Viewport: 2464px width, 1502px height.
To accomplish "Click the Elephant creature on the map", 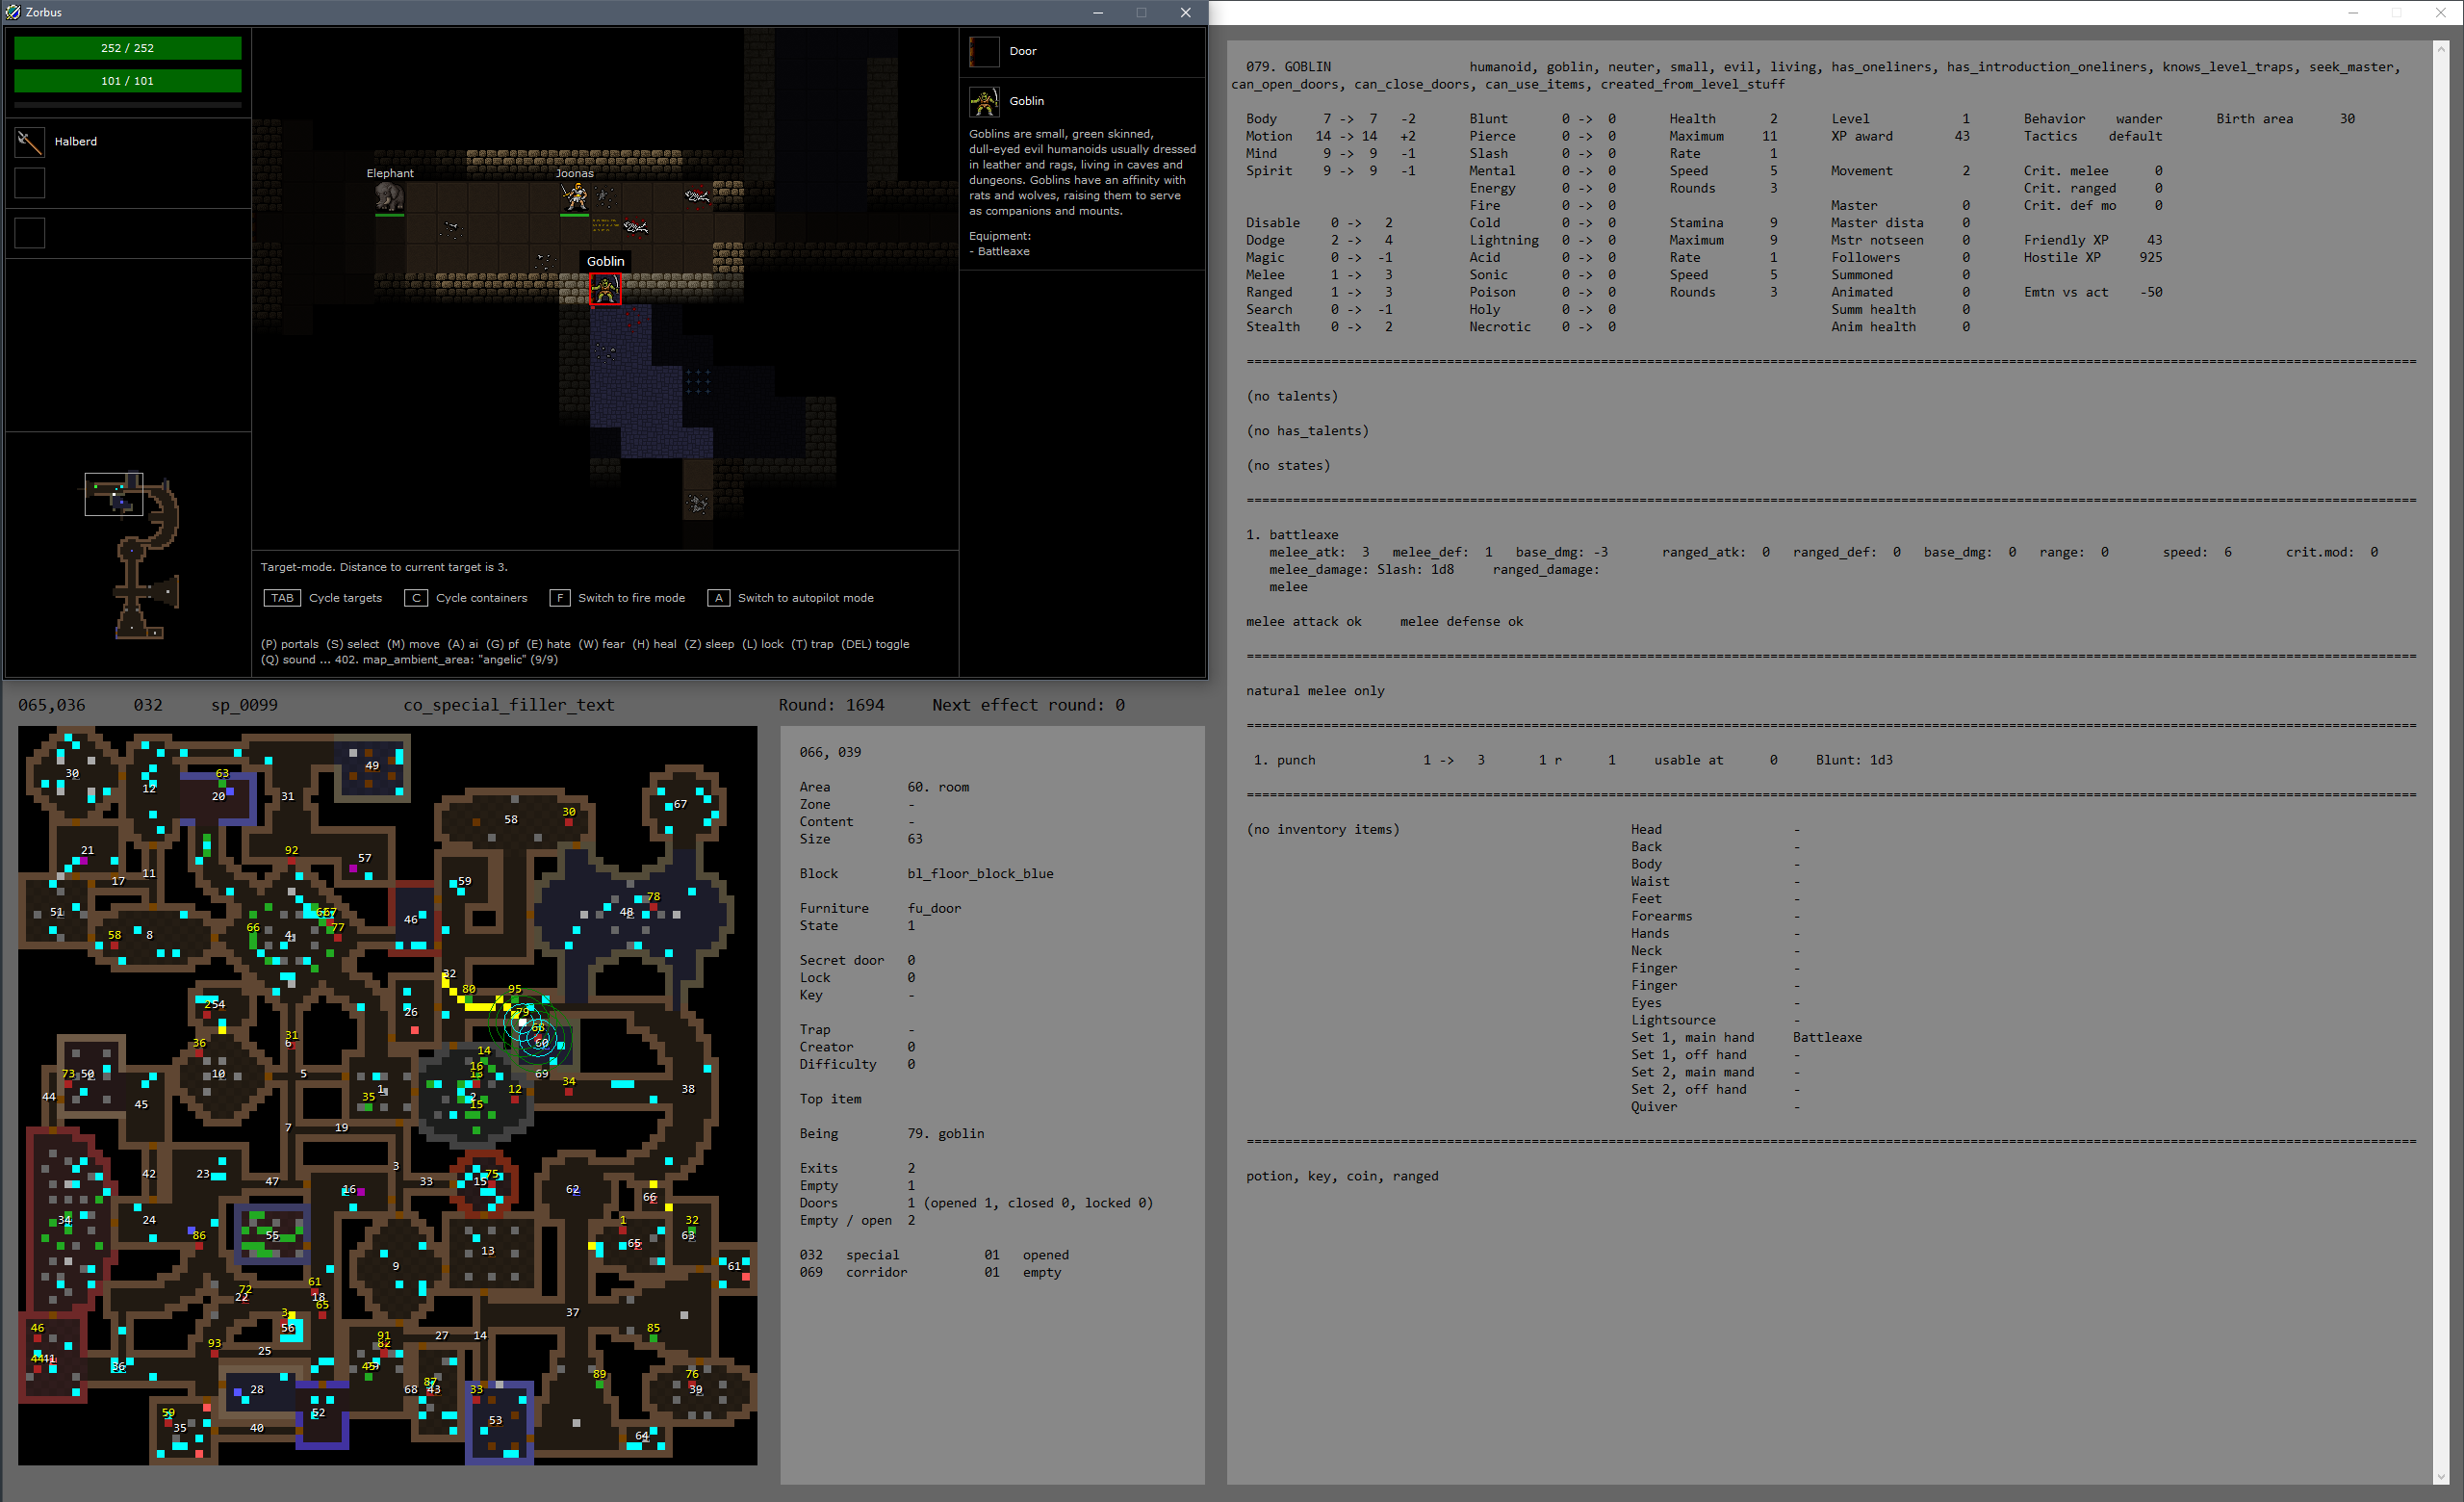I will pos(389,196).
